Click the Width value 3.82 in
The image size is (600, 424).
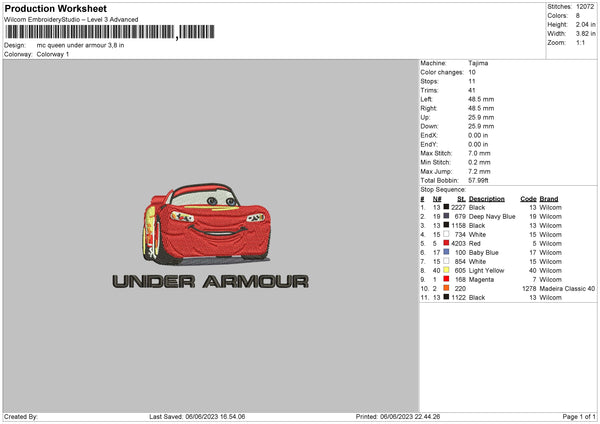585,34
